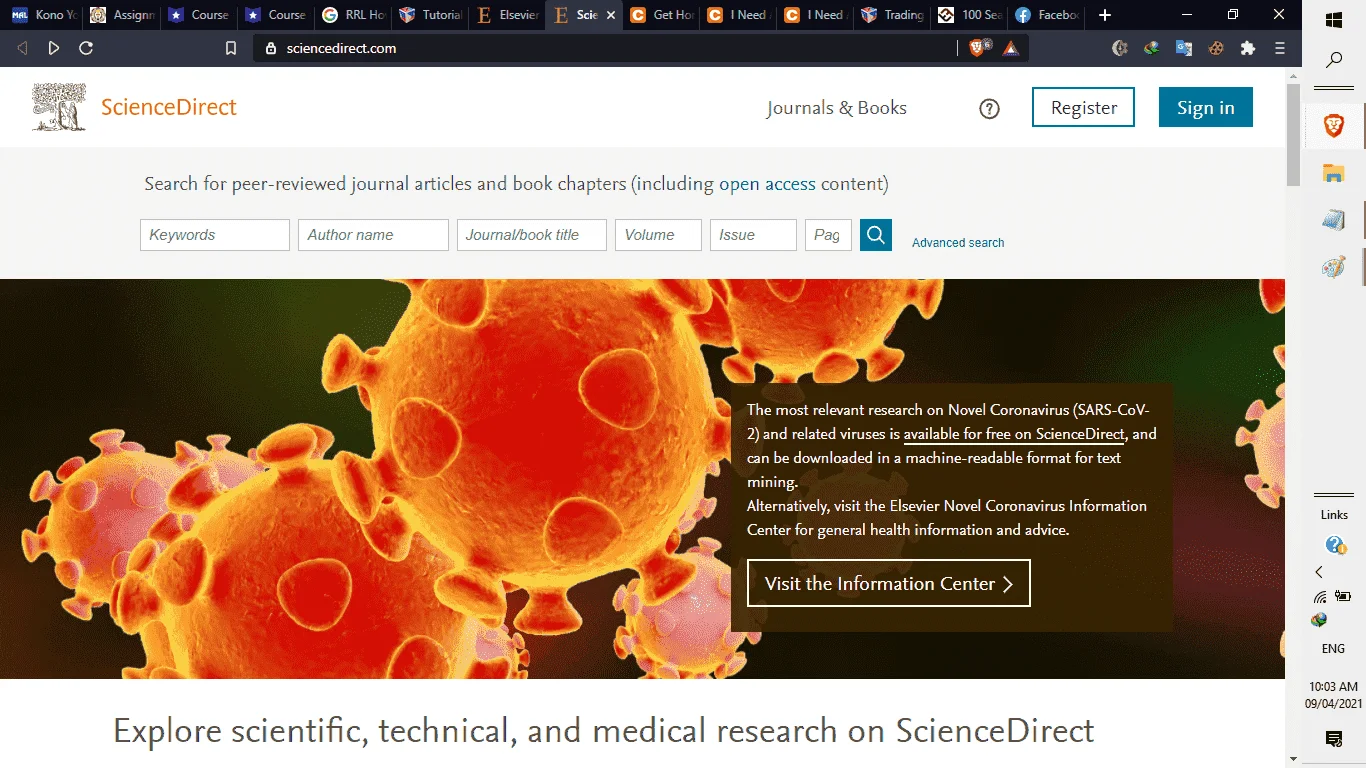Click into the Journal/book title field
The height and width of the screenshot is (768, 1366).
click(x=532, y=235)
